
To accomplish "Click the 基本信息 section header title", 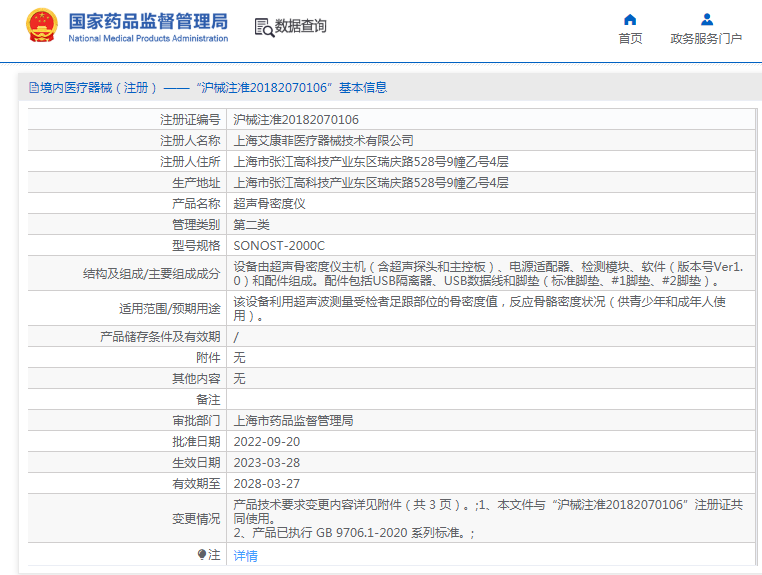I will pos(363,87).
